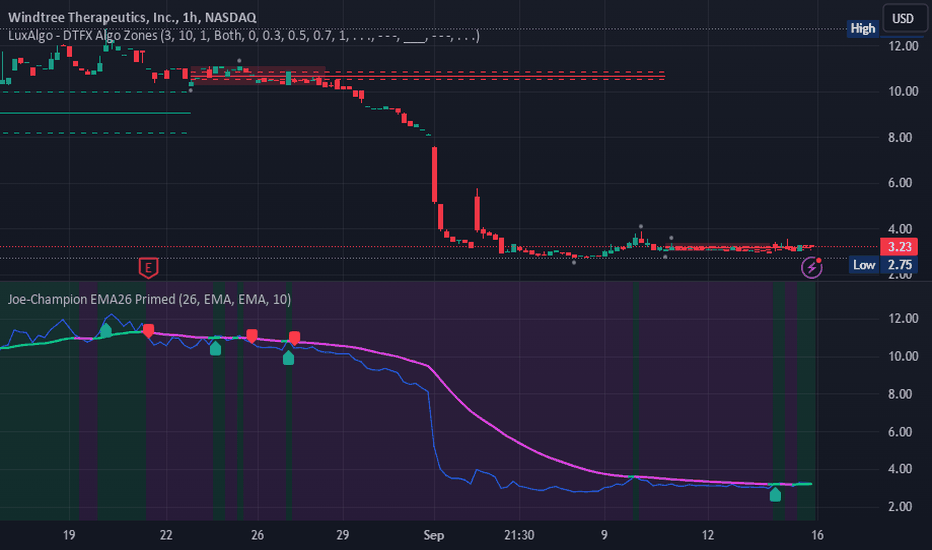Click the earnings 'E' marker icon
Image resolution: width=932 pixels, height=550 pixels.
click(x=148, y=268)
